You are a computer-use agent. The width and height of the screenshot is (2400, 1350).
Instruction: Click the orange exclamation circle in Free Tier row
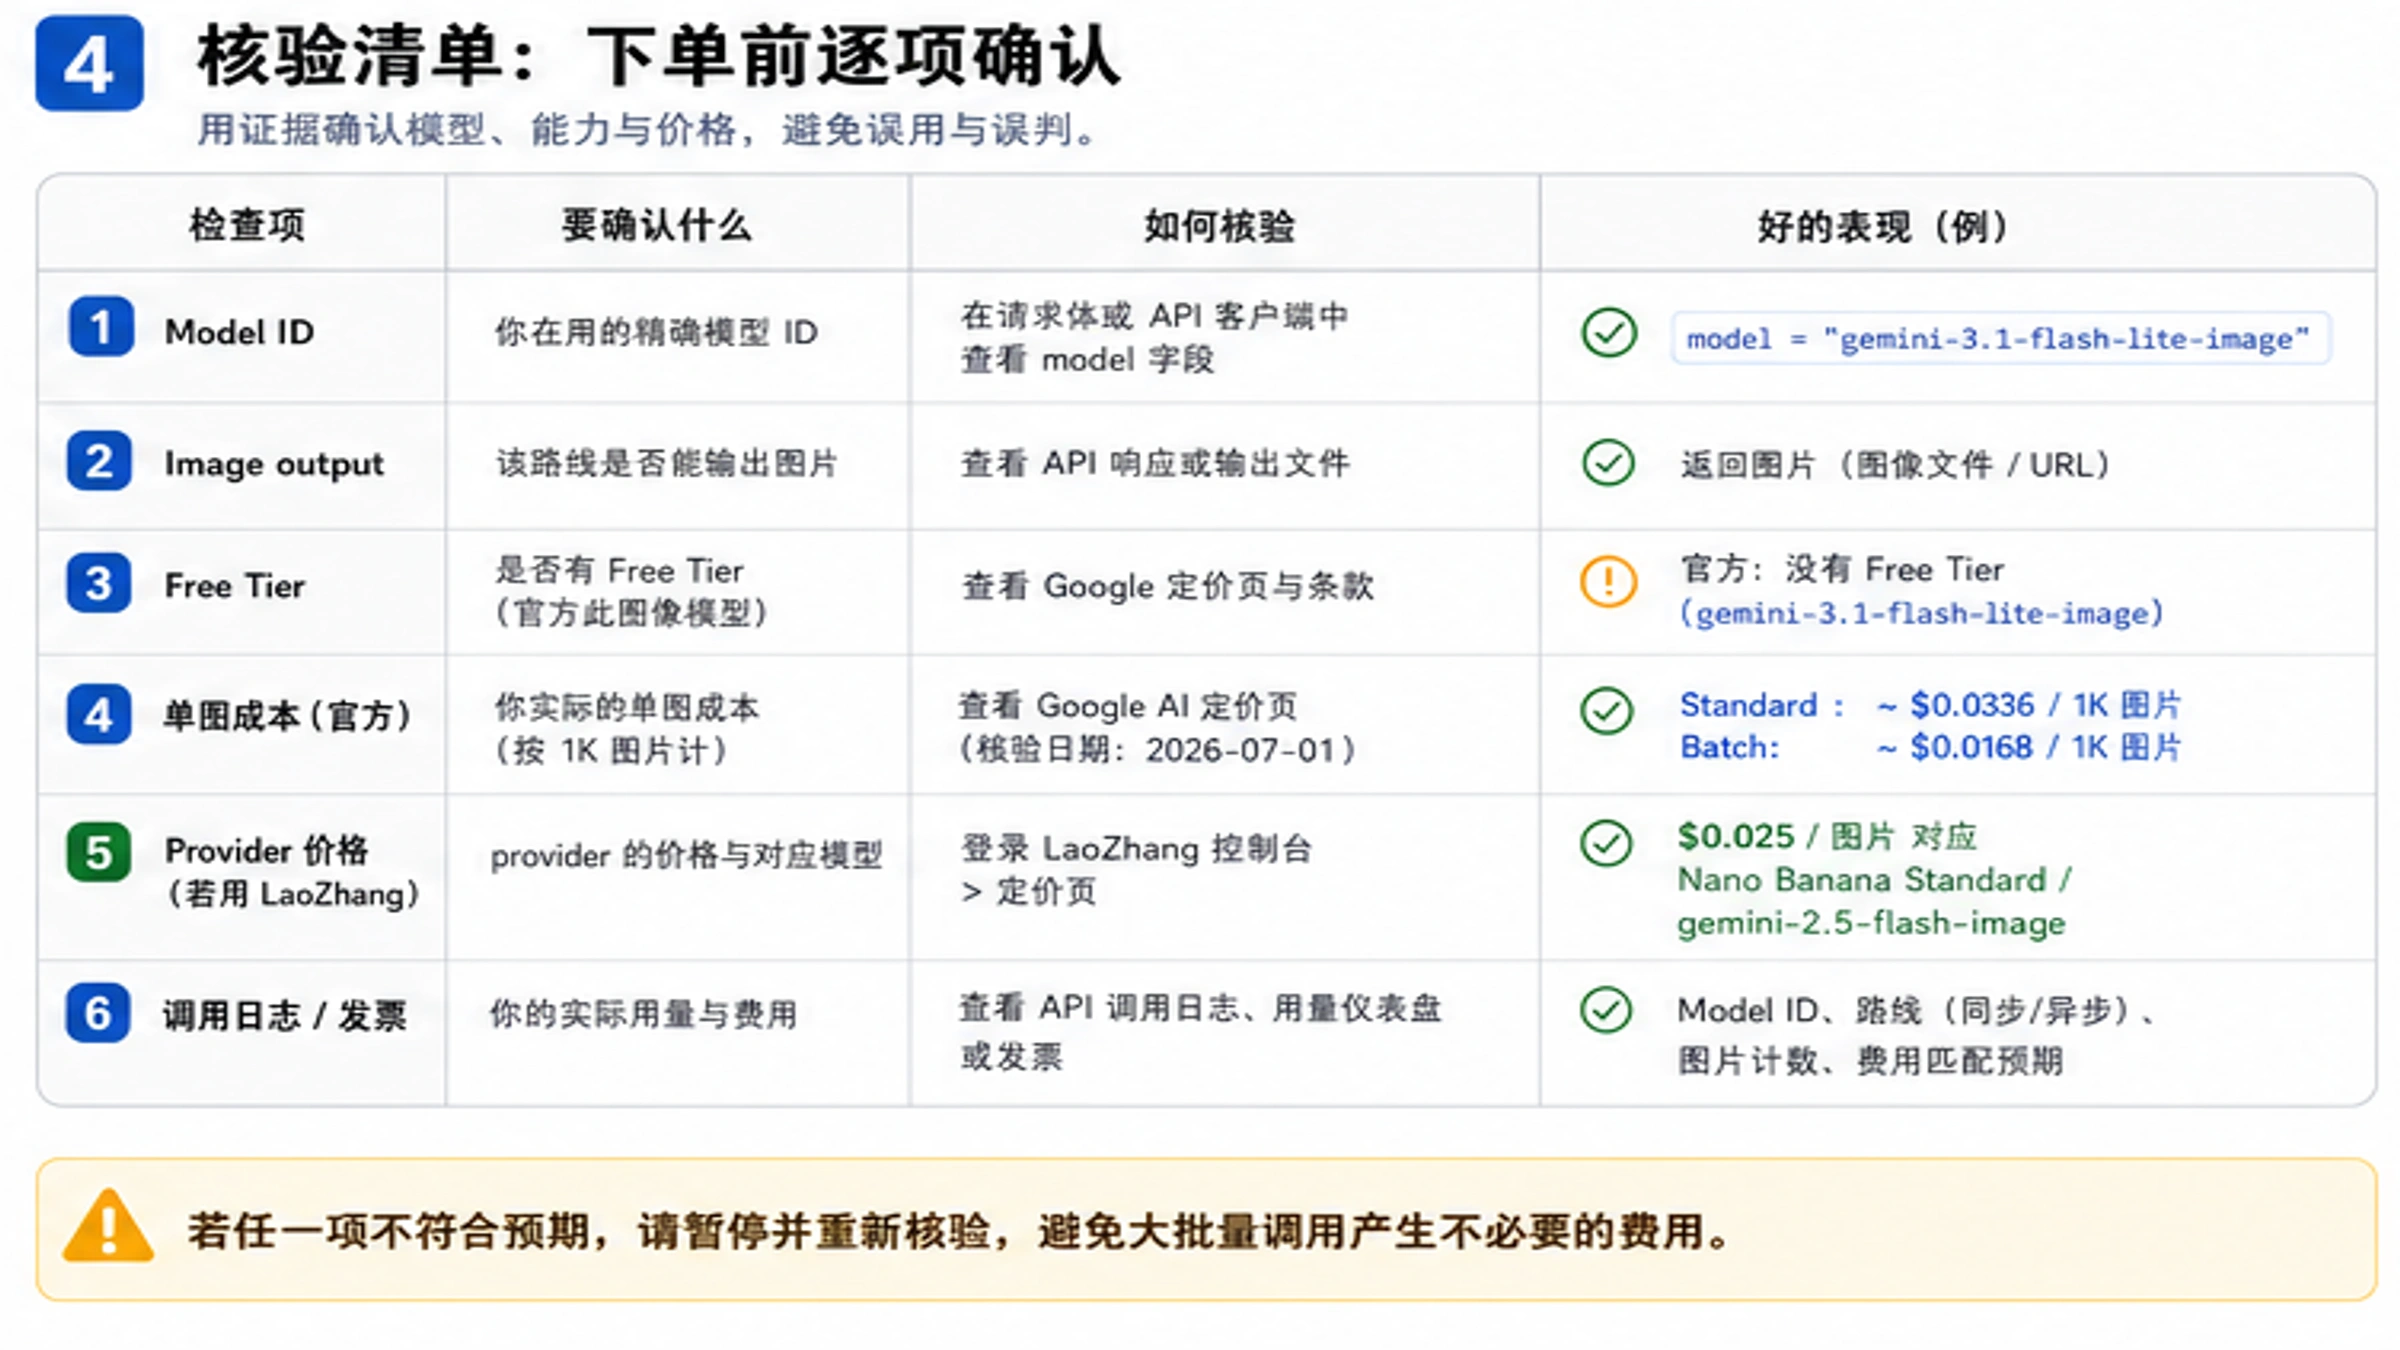coord(1608,581)
